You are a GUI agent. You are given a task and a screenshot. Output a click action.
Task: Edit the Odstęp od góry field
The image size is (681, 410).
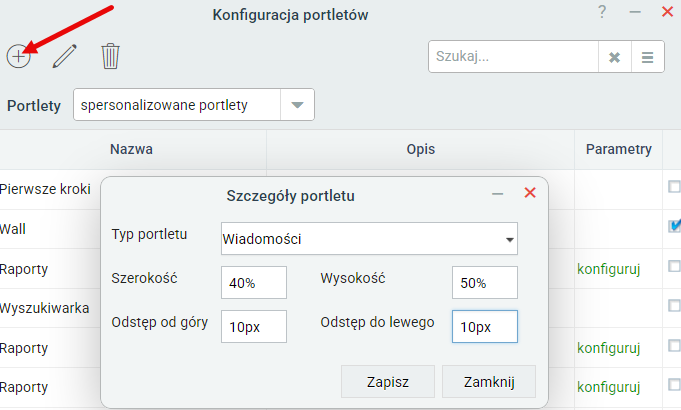[x=254, y=327]
